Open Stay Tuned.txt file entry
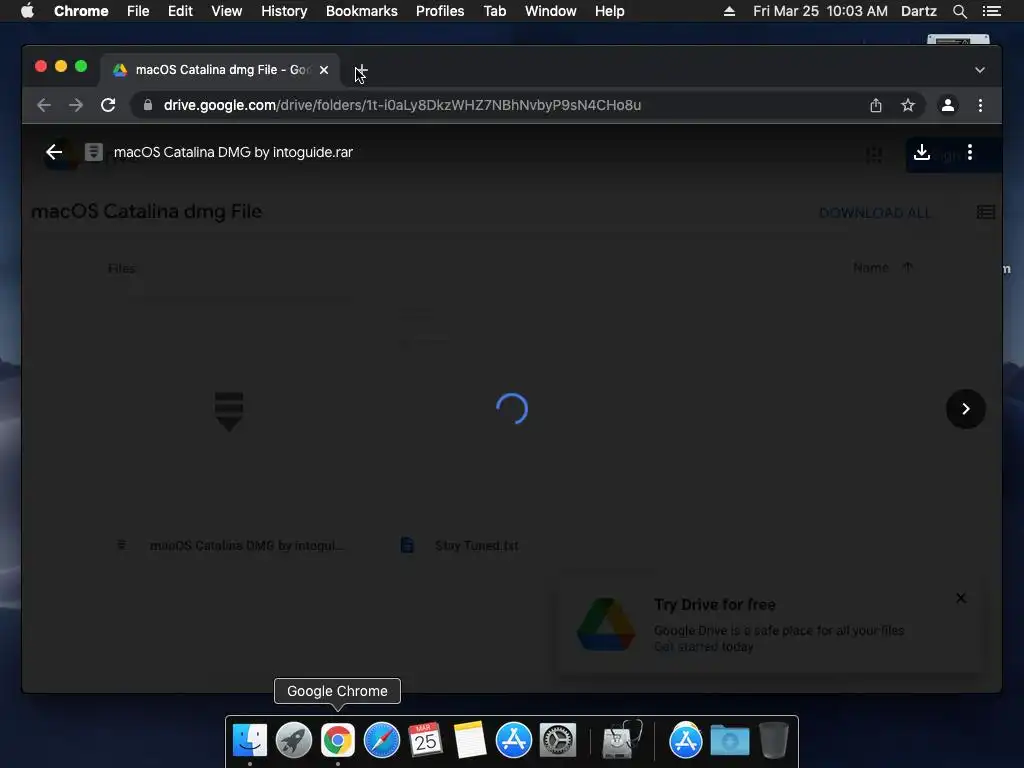Viewport: 1024px width, 768px height. coord(477,545)
